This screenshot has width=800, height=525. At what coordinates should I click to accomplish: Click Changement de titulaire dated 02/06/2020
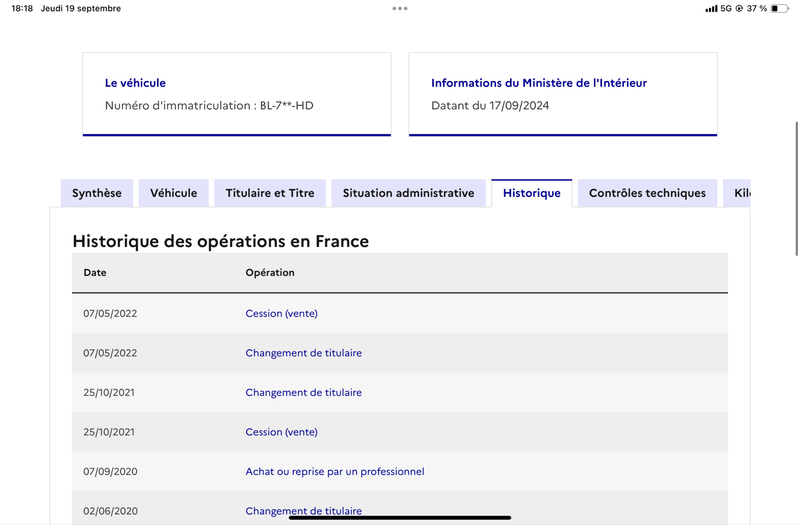click(304, 511)
